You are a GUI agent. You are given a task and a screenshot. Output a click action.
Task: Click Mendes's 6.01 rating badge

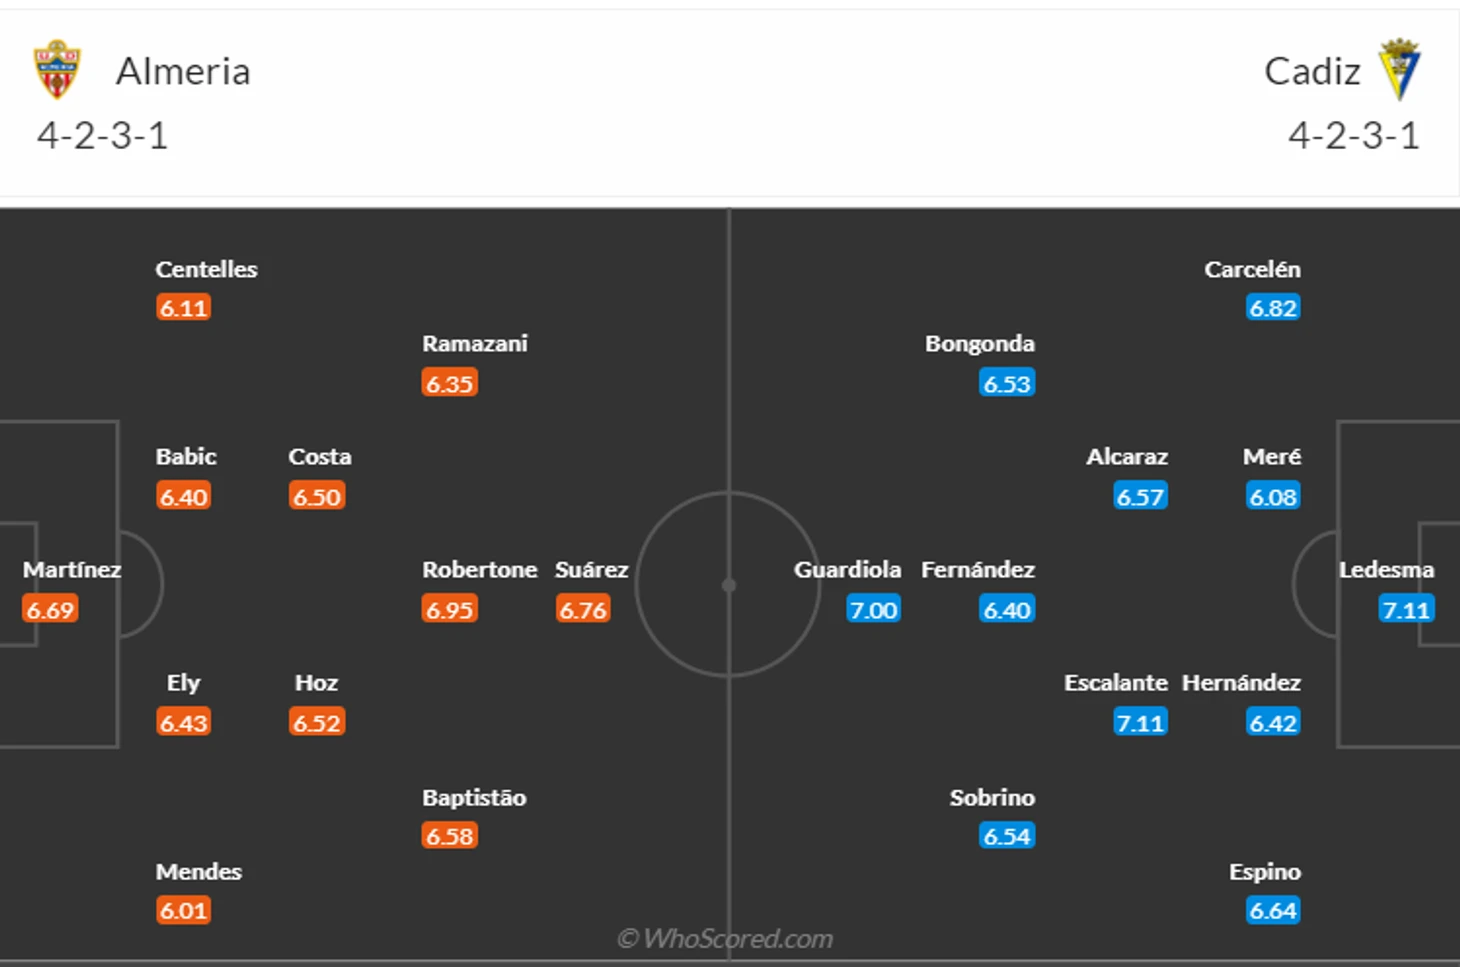183,910
